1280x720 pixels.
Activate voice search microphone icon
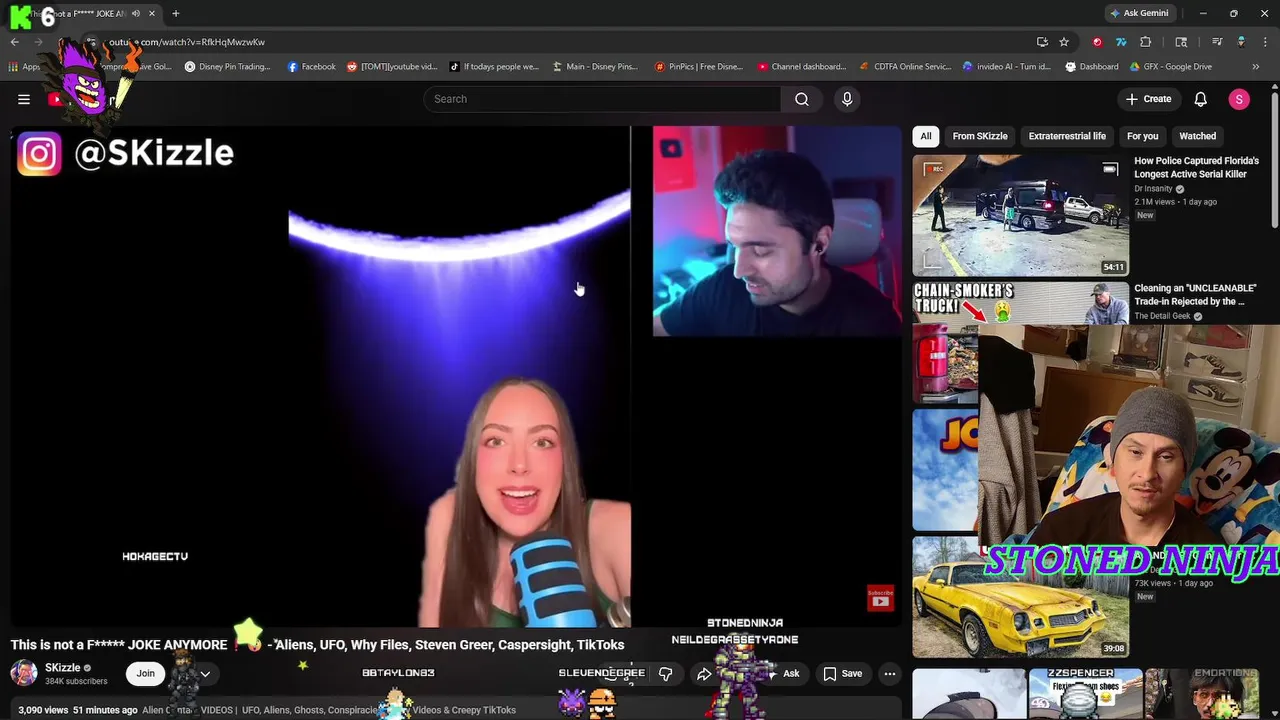tap(847, 99)
